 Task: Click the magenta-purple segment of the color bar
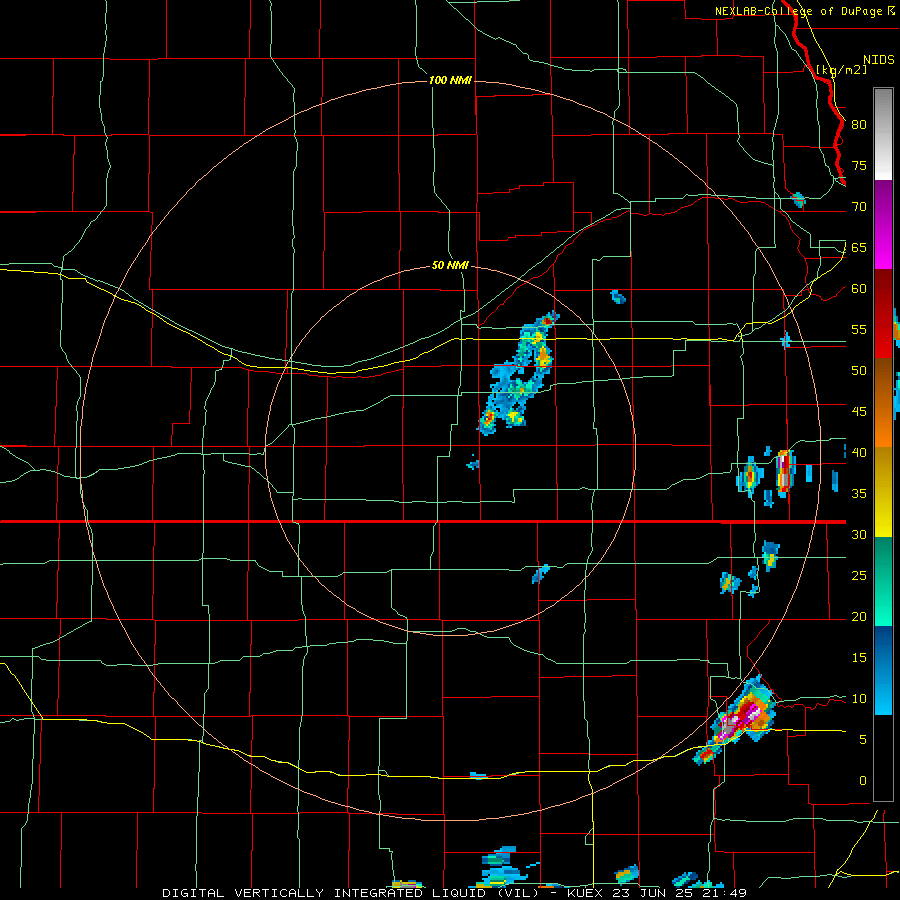tap(883, 224)
